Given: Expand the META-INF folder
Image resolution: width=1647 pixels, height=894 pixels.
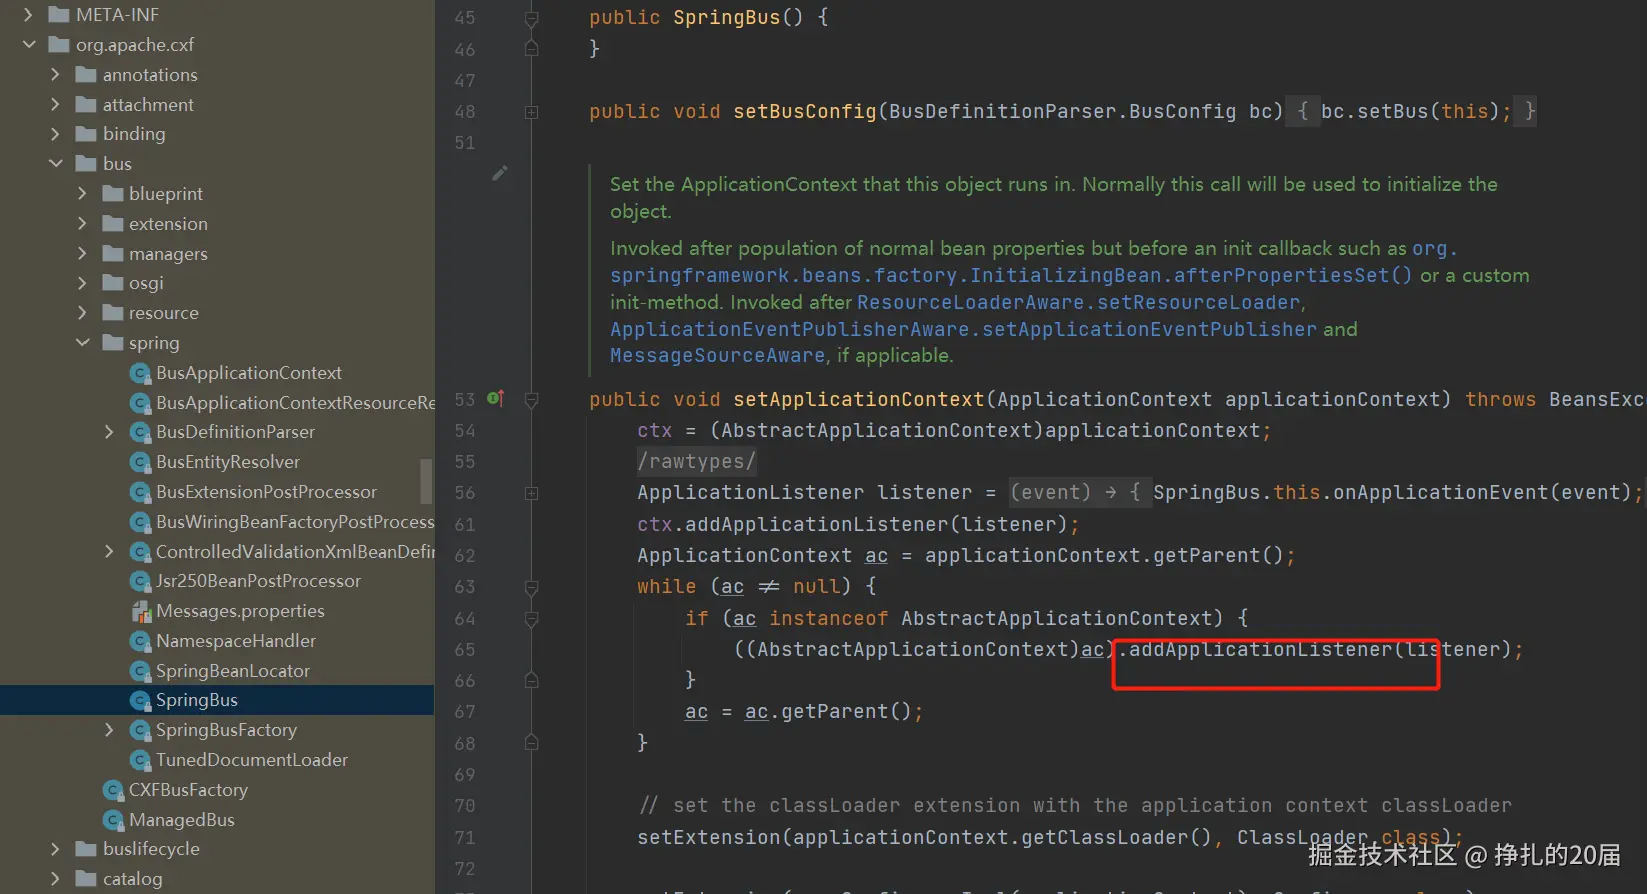Looking at the screenshot, I should [x=29, y=15].
